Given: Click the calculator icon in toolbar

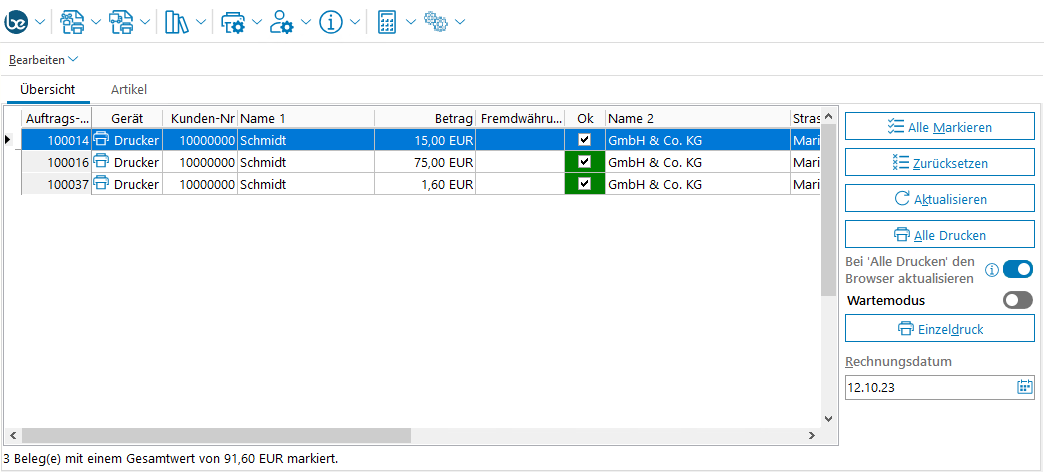Looking at the screenshot, I should [388, 21].
